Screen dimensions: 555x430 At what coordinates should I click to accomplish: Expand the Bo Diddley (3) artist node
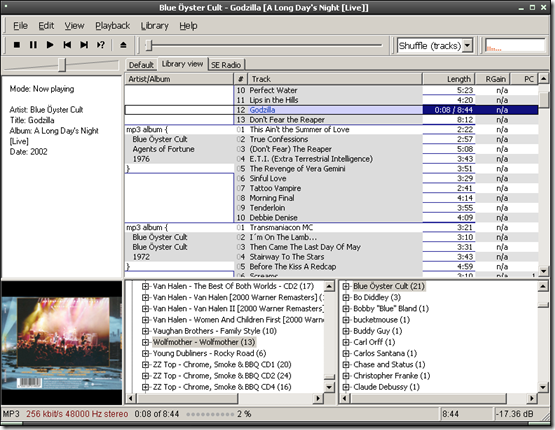[346, 297]
